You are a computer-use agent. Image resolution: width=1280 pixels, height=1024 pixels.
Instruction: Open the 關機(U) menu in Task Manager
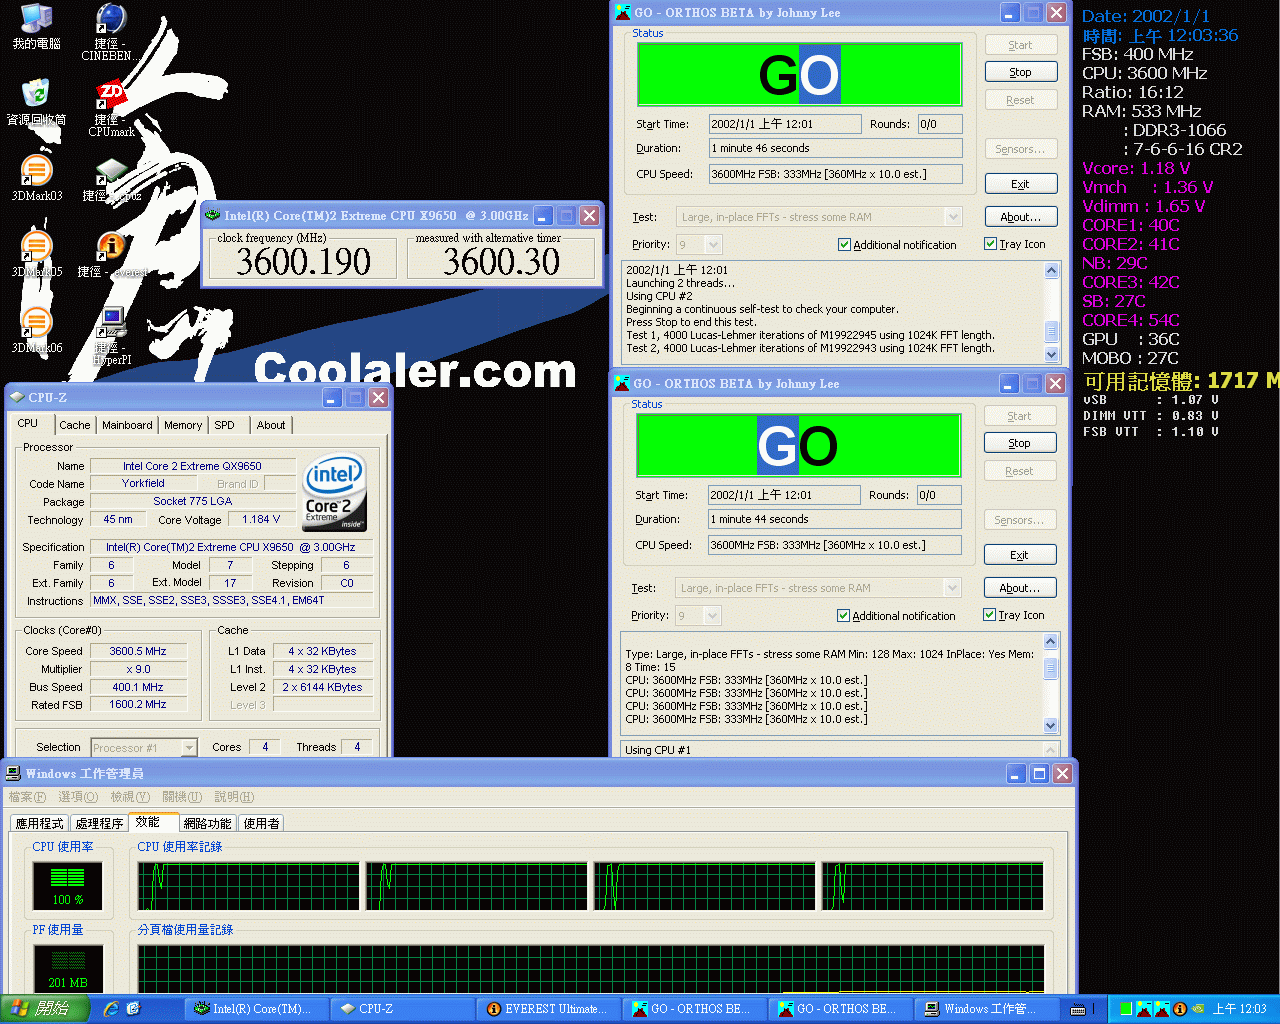point(182,797)
